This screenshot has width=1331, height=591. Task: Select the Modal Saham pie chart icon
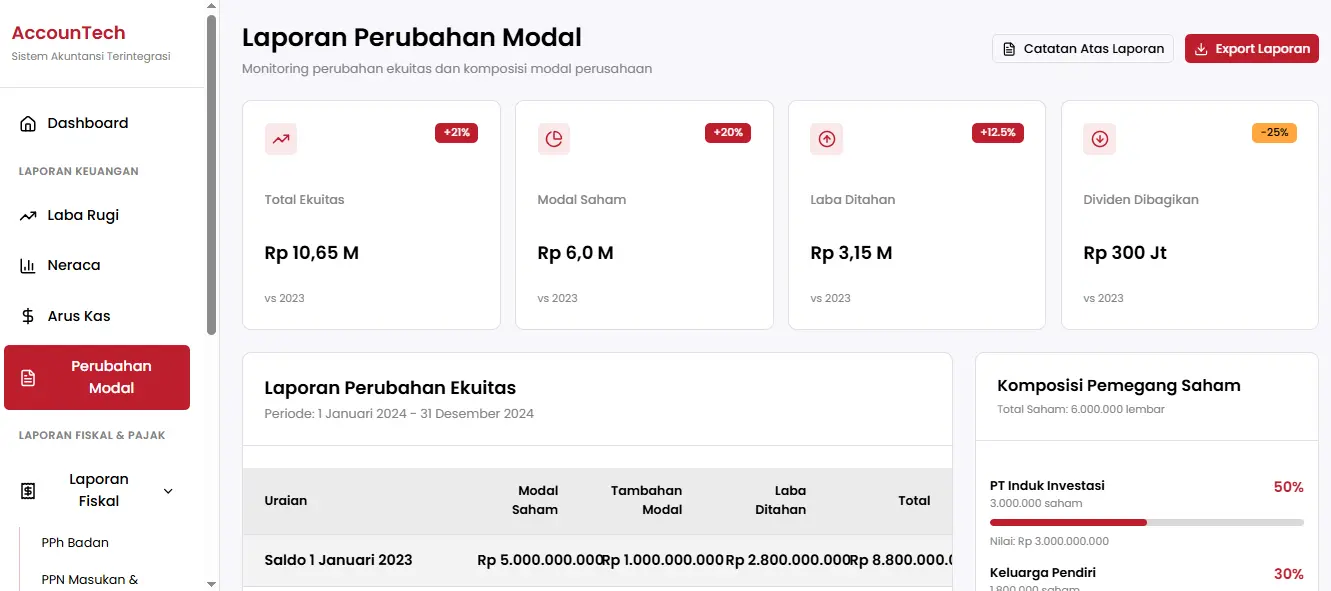[x=553, y=139]
